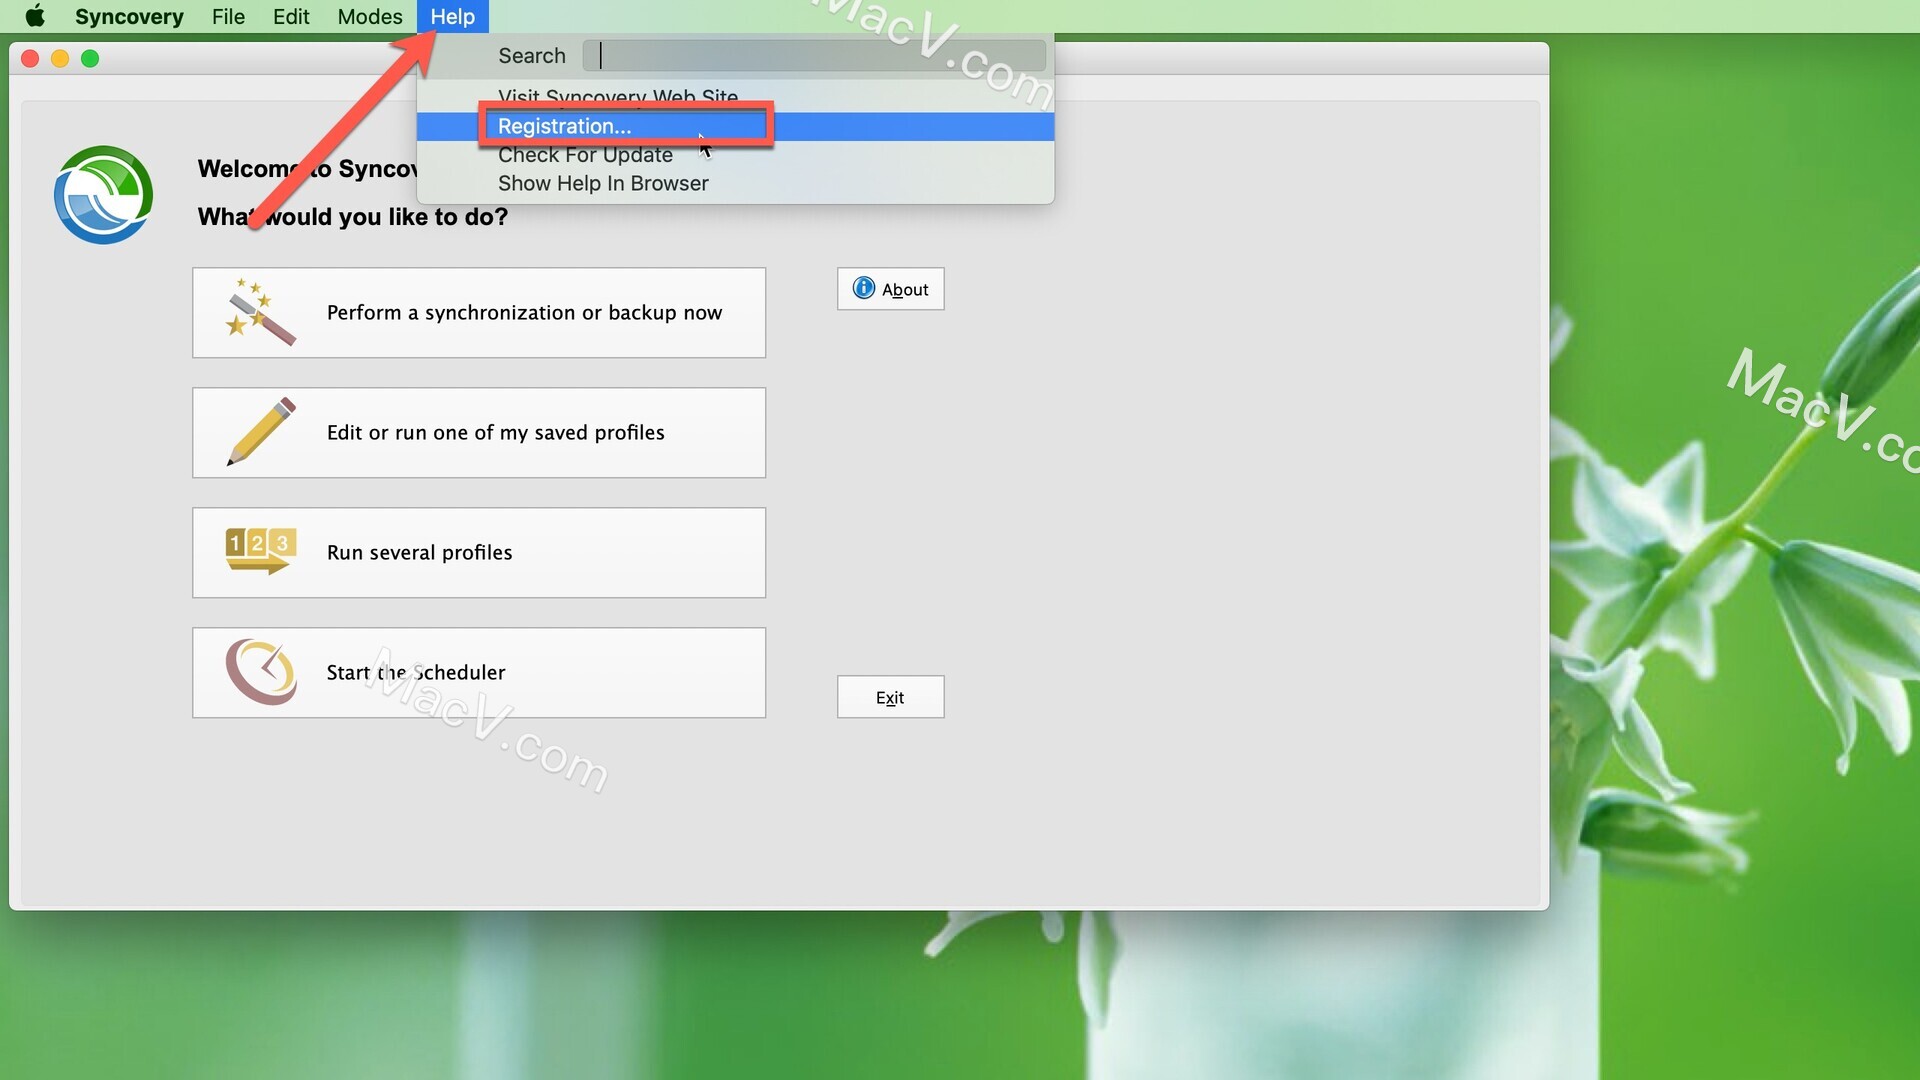The image size is (1920, 1080).
Task: Select Registration... from Help menu
Action: (x=735, y=126)
